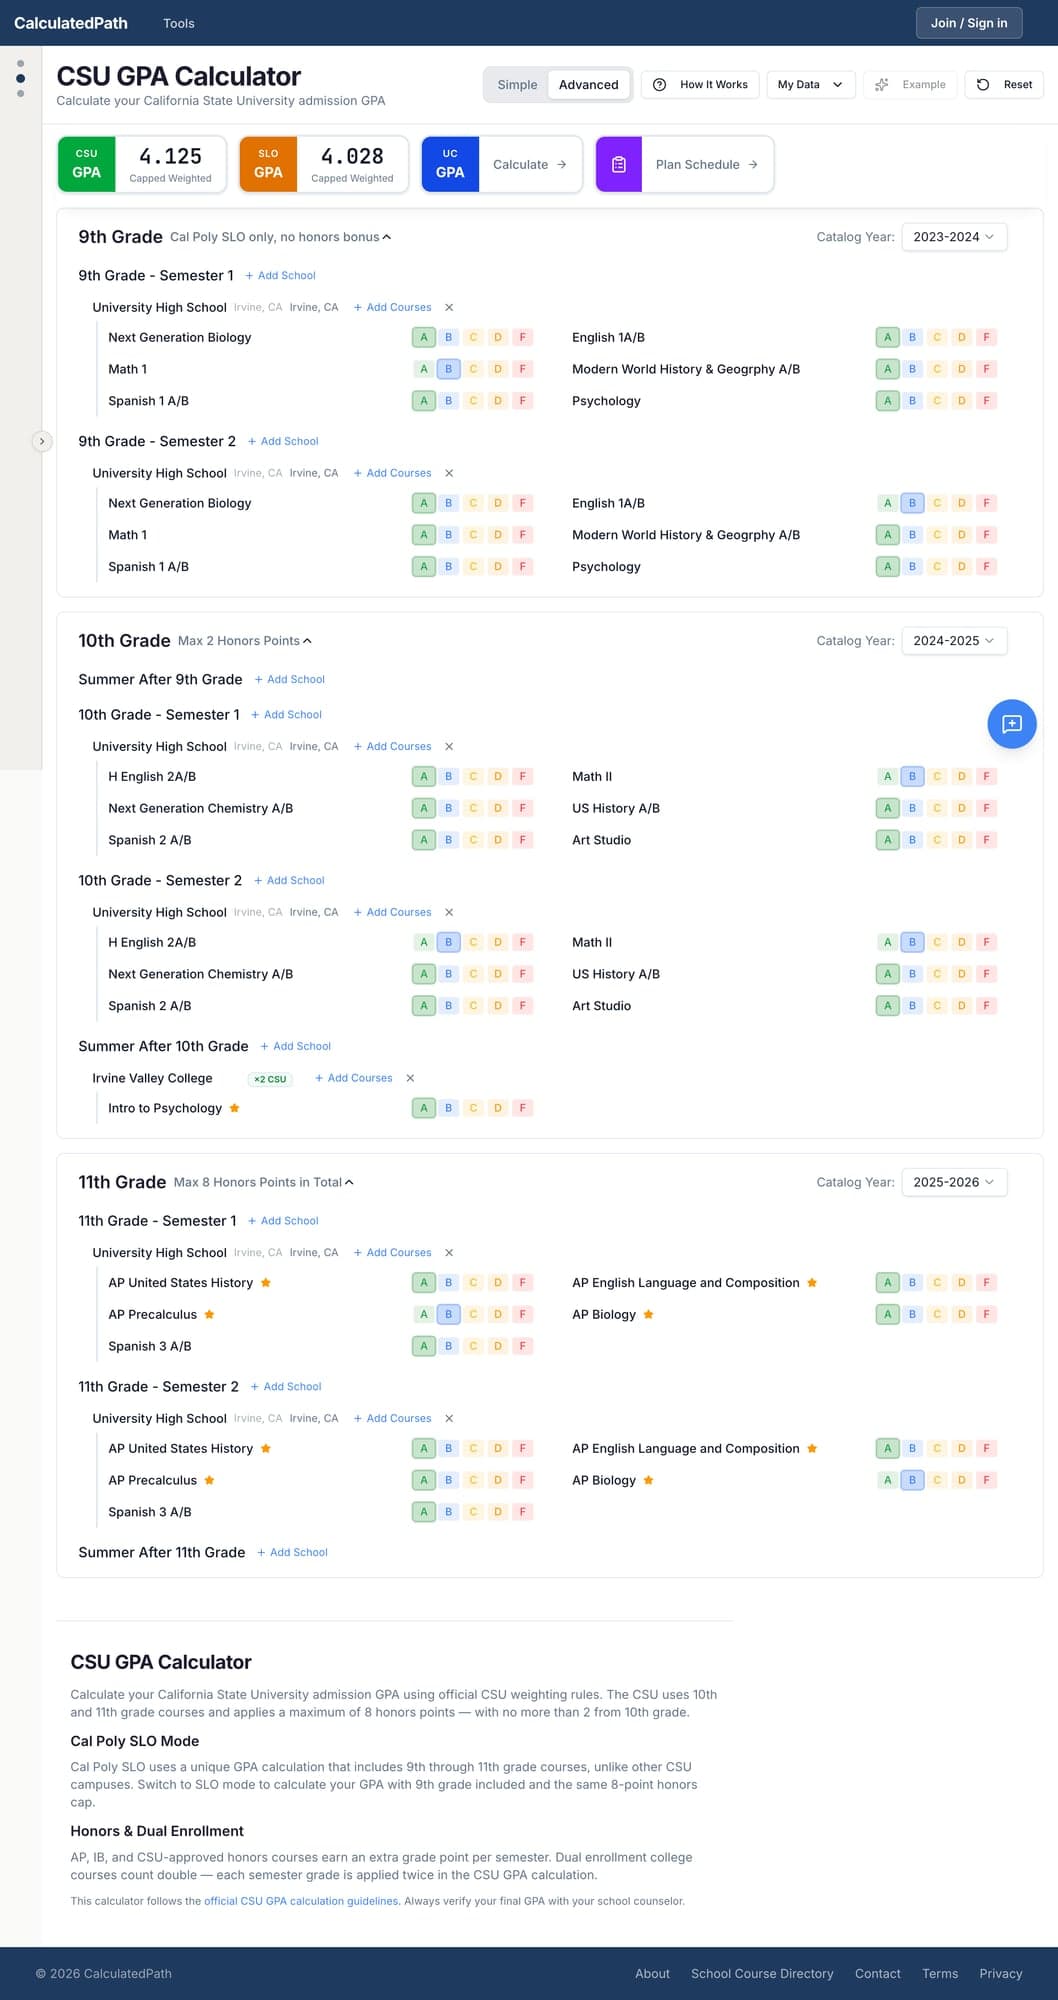This screenshot has width=1058, height=2000.
Task: Click the Plan Schedule clipboard icon
Action: 619,165
